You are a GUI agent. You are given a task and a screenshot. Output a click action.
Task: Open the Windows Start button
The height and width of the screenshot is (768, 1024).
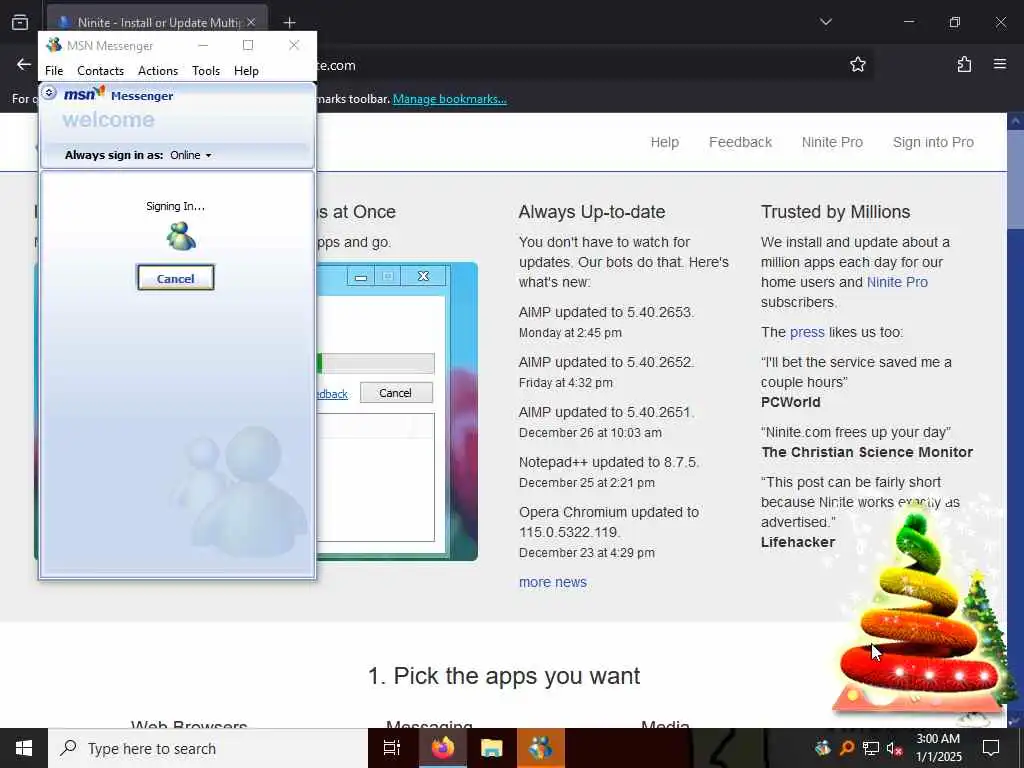(24, 748)
